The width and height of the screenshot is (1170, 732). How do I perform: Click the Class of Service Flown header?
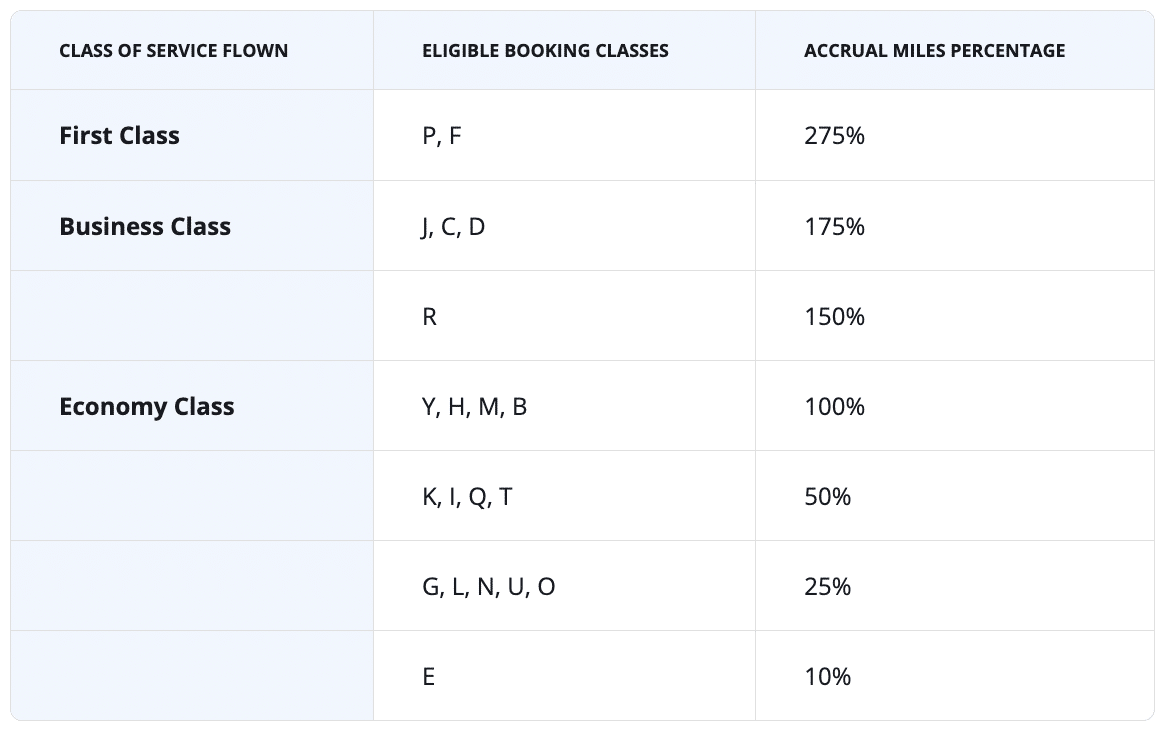point(173,51)
